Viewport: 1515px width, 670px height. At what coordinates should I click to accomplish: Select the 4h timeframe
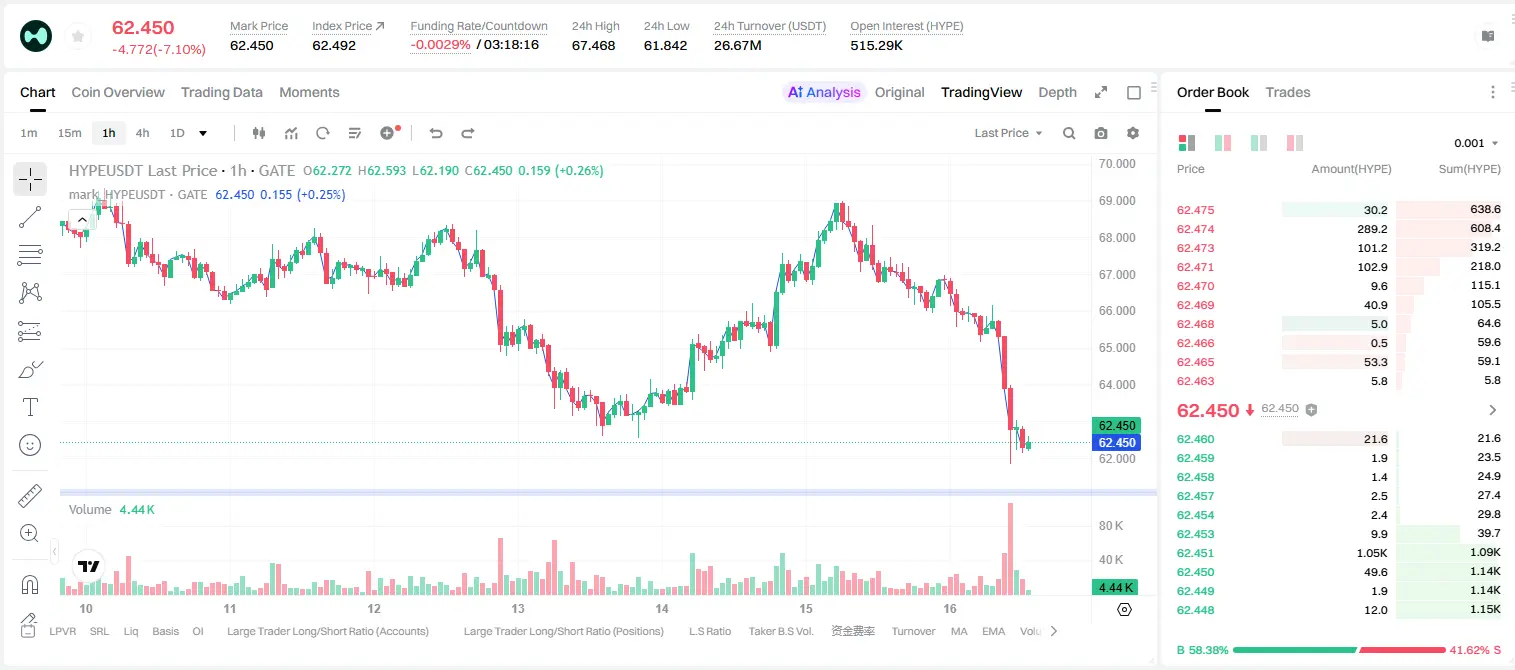pos(143,133)
